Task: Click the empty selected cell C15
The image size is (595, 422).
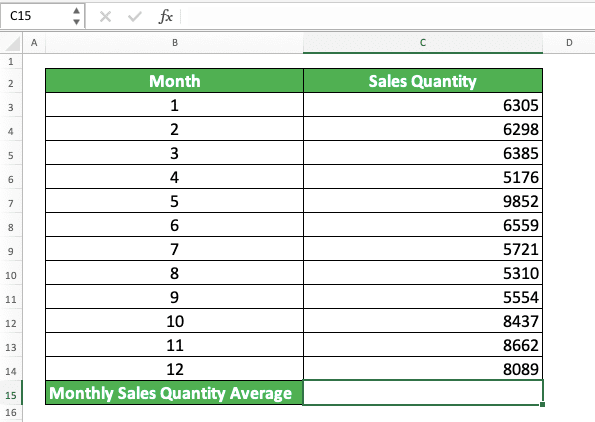Action: pos(423,393)
